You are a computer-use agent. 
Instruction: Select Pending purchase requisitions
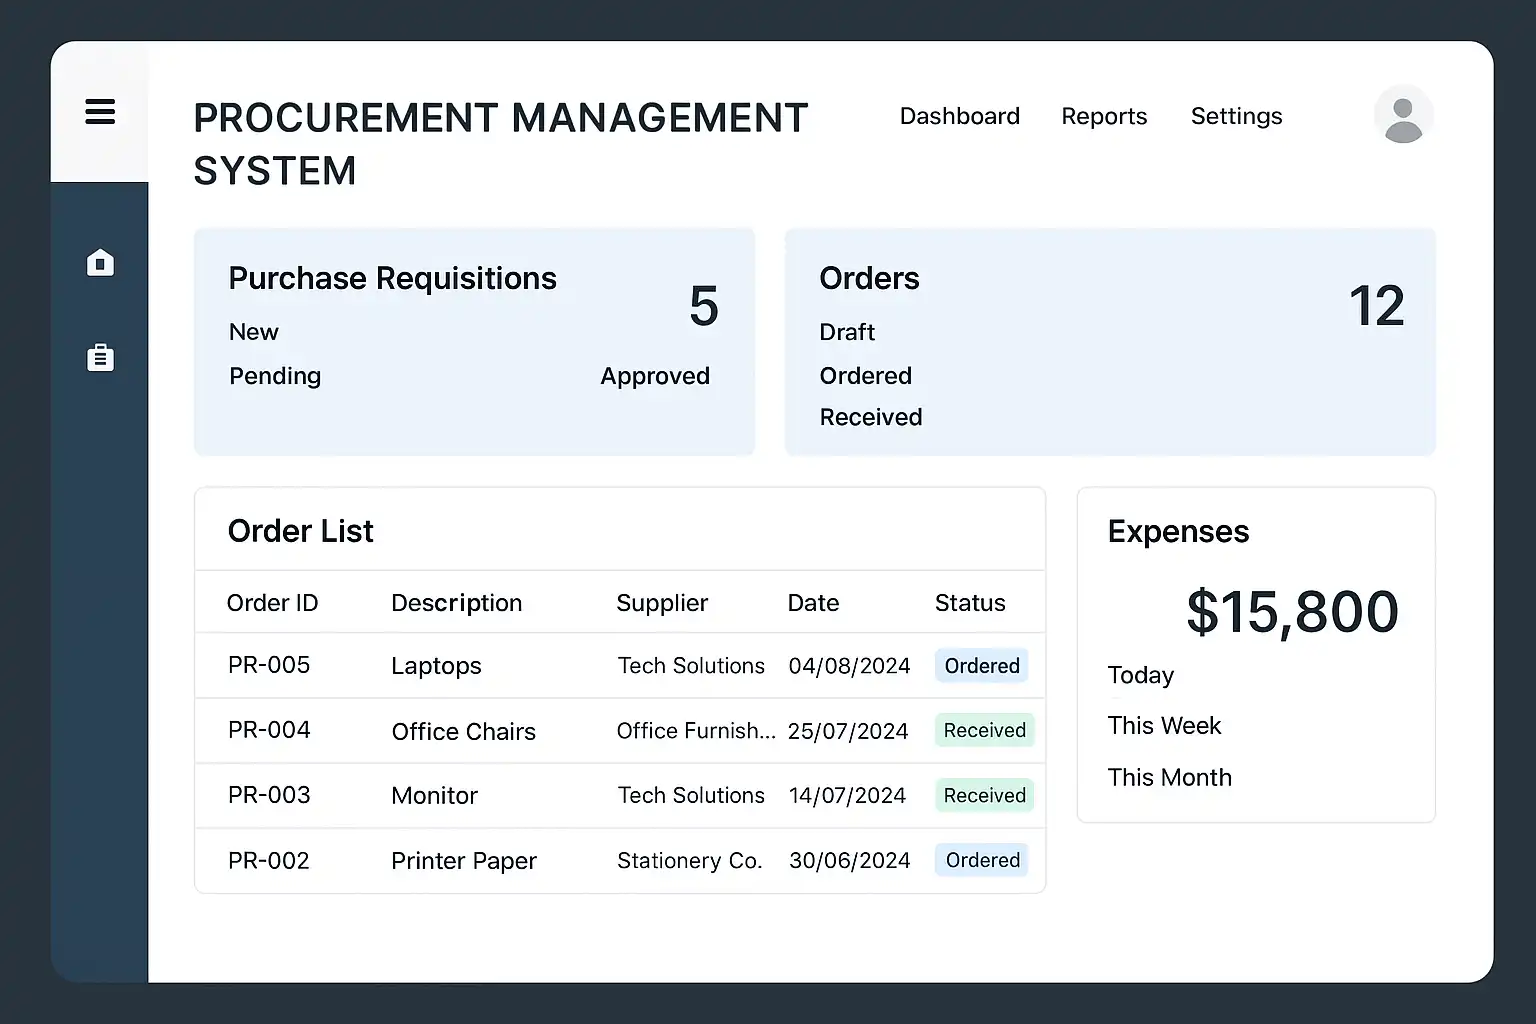[x=275, y=376]
